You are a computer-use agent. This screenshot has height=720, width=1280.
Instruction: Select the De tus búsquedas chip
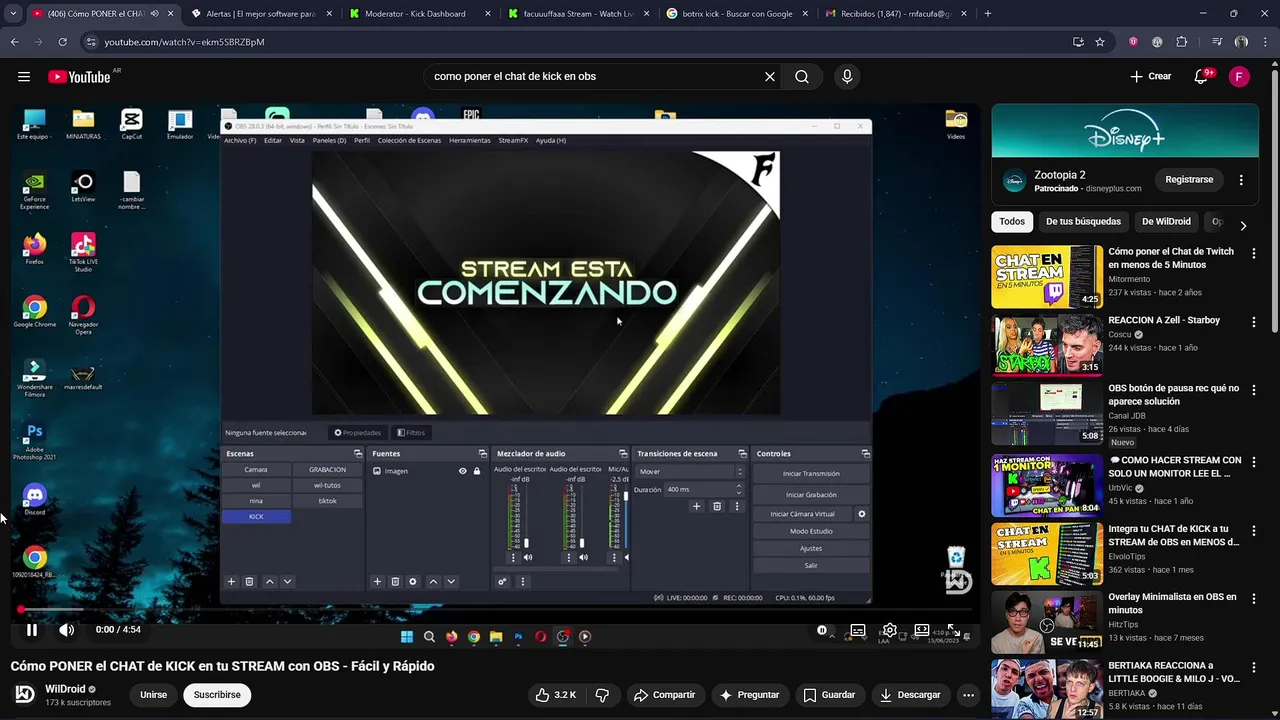point(1083,222)
